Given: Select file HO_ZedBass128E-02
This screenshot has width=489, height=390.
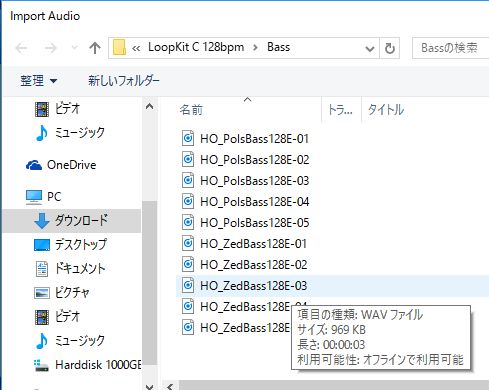Looking at the screenshot, I should tap(254, 265).
